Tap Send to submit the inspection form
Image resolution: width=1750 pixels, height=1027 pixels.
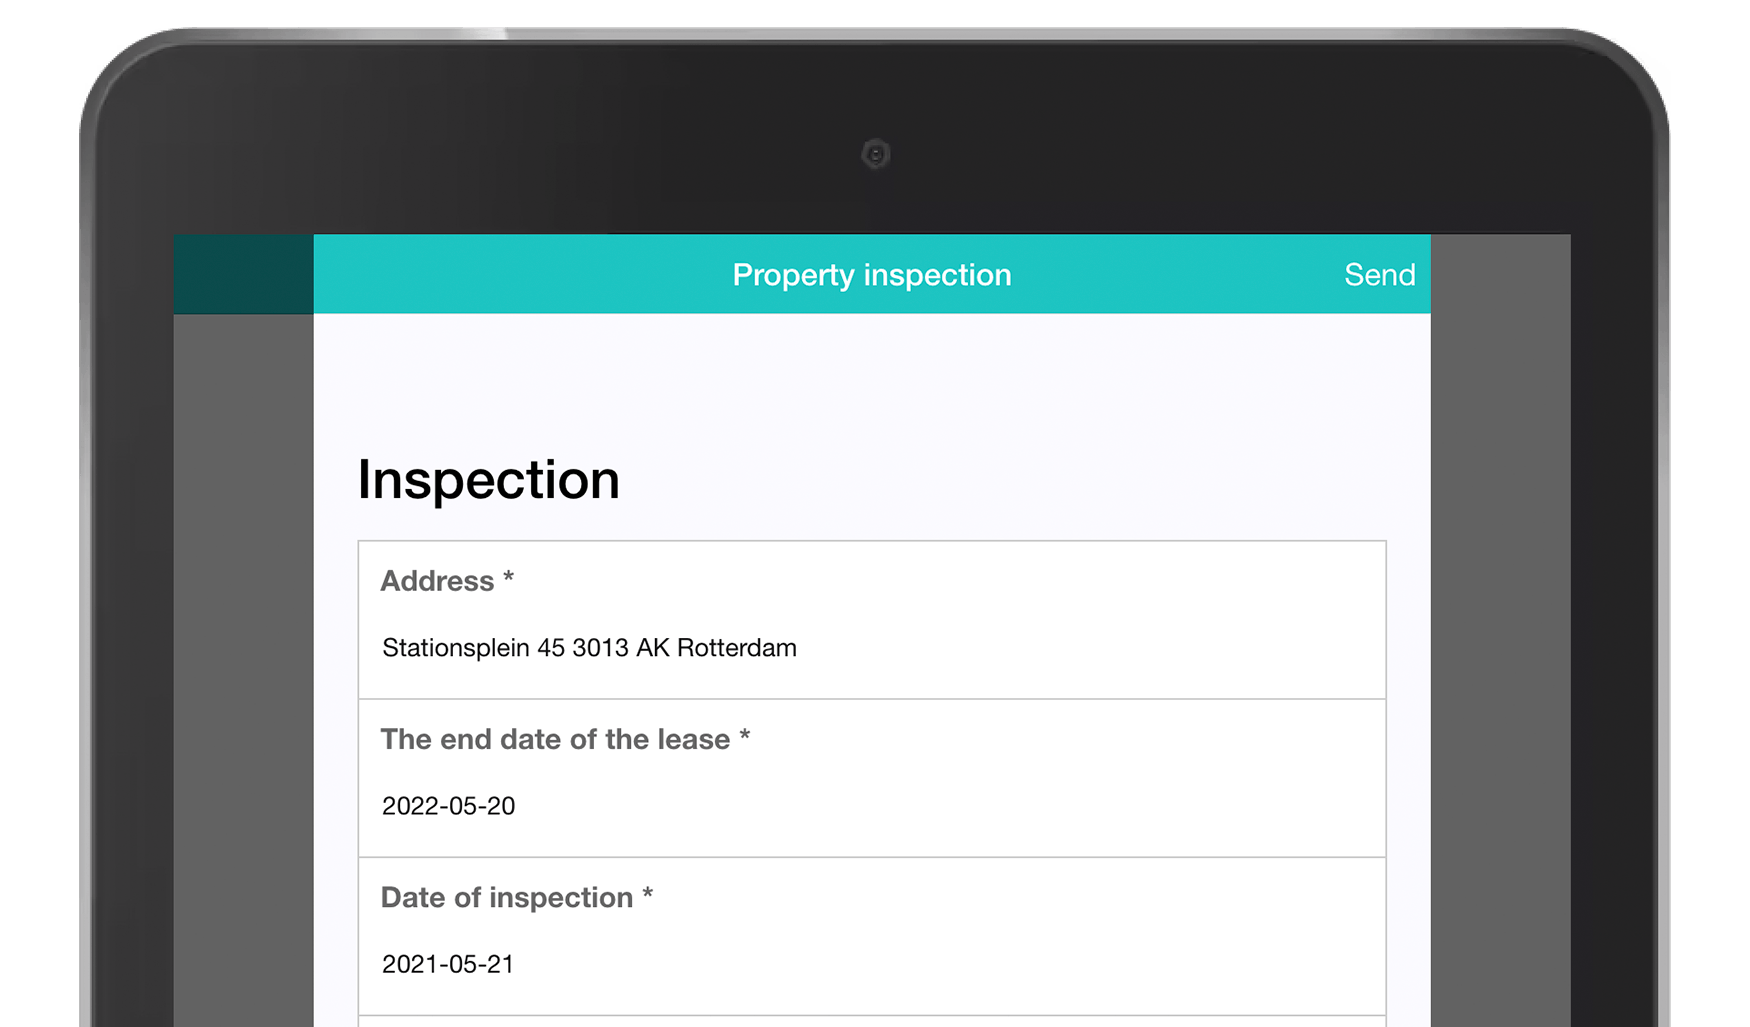(1378, 274)
